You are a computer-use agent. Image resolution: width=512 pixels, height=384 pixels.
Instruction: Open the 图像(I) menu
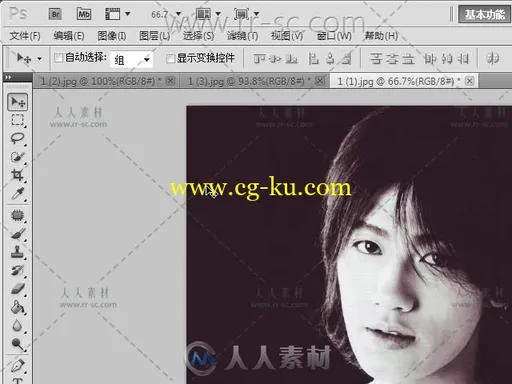(x=112, y=36)
